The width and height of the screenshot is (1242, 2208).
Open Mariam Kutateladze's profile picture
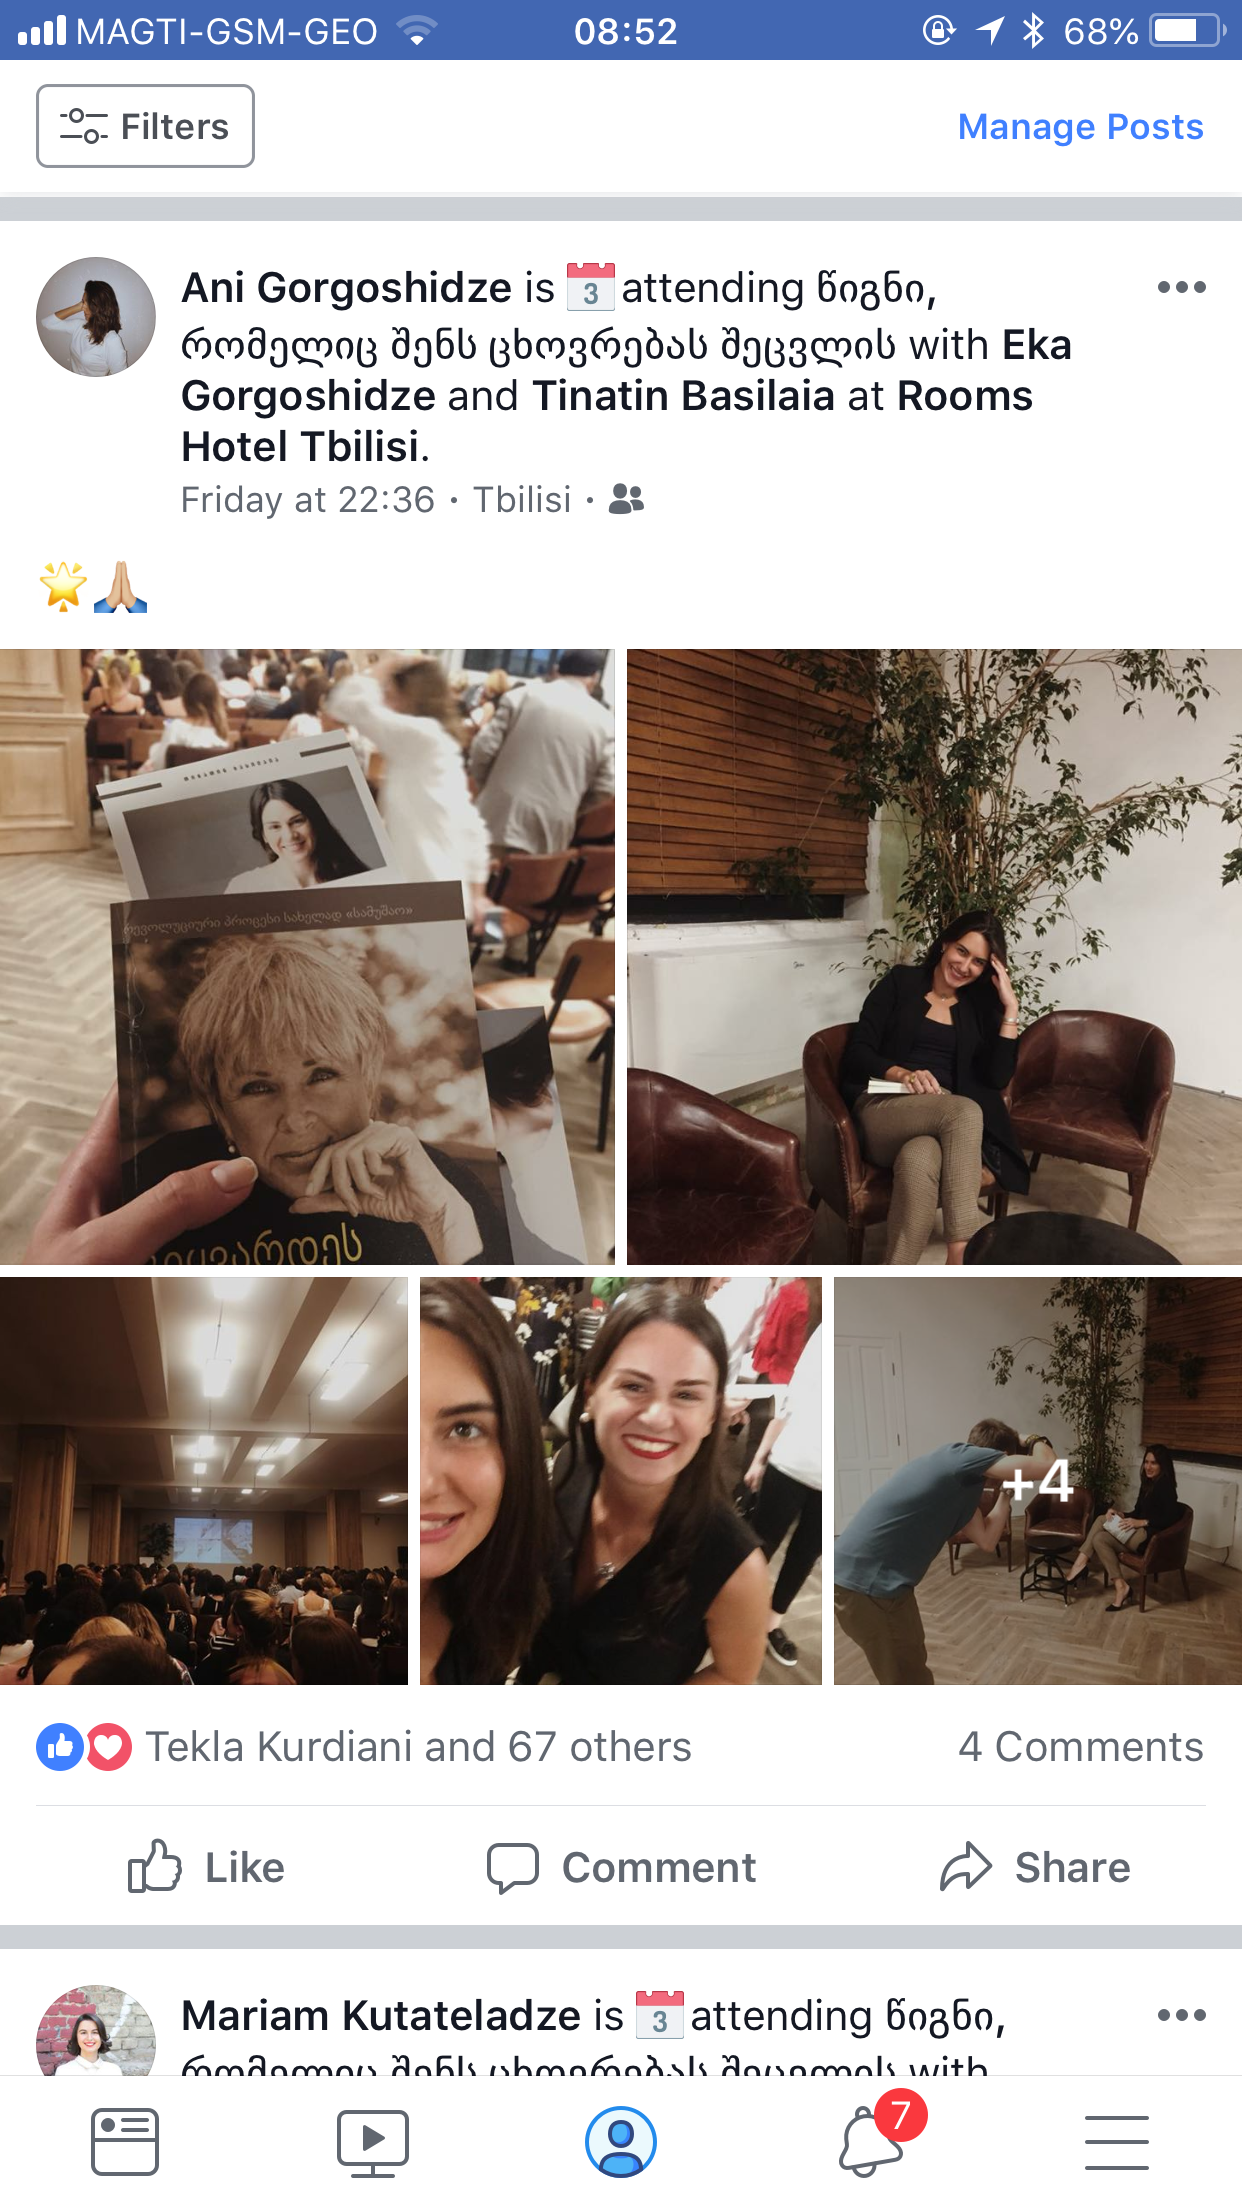click(x=96, y=2030)
